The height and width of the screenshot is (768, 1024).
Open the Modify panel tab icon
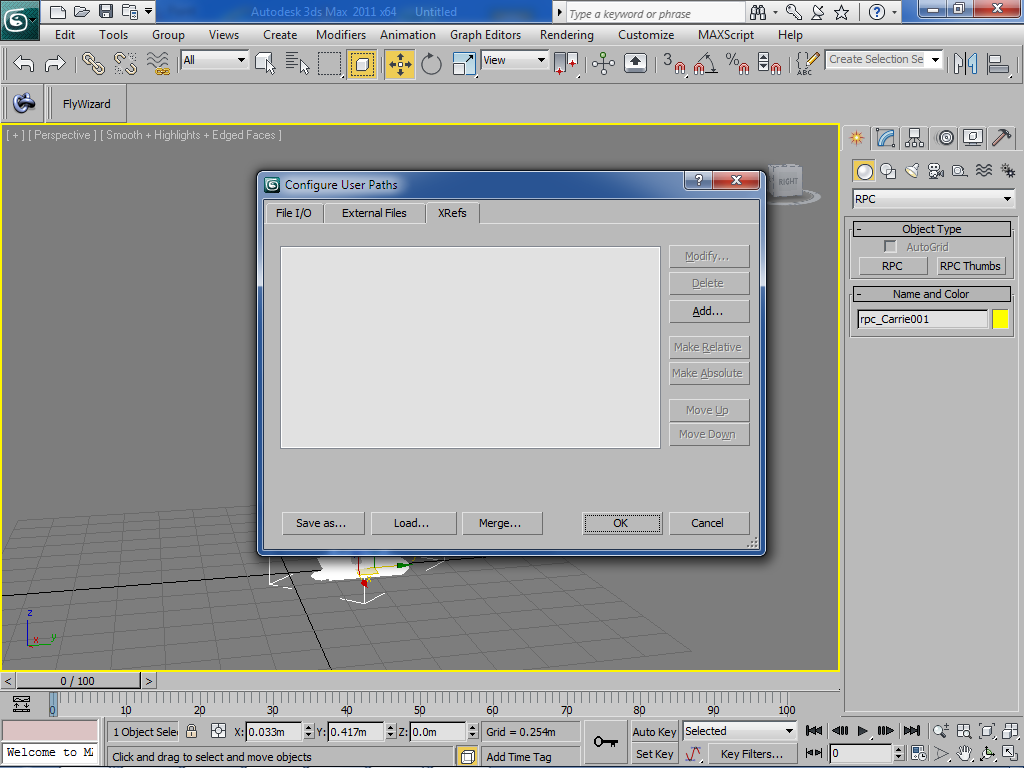point(885,138)
